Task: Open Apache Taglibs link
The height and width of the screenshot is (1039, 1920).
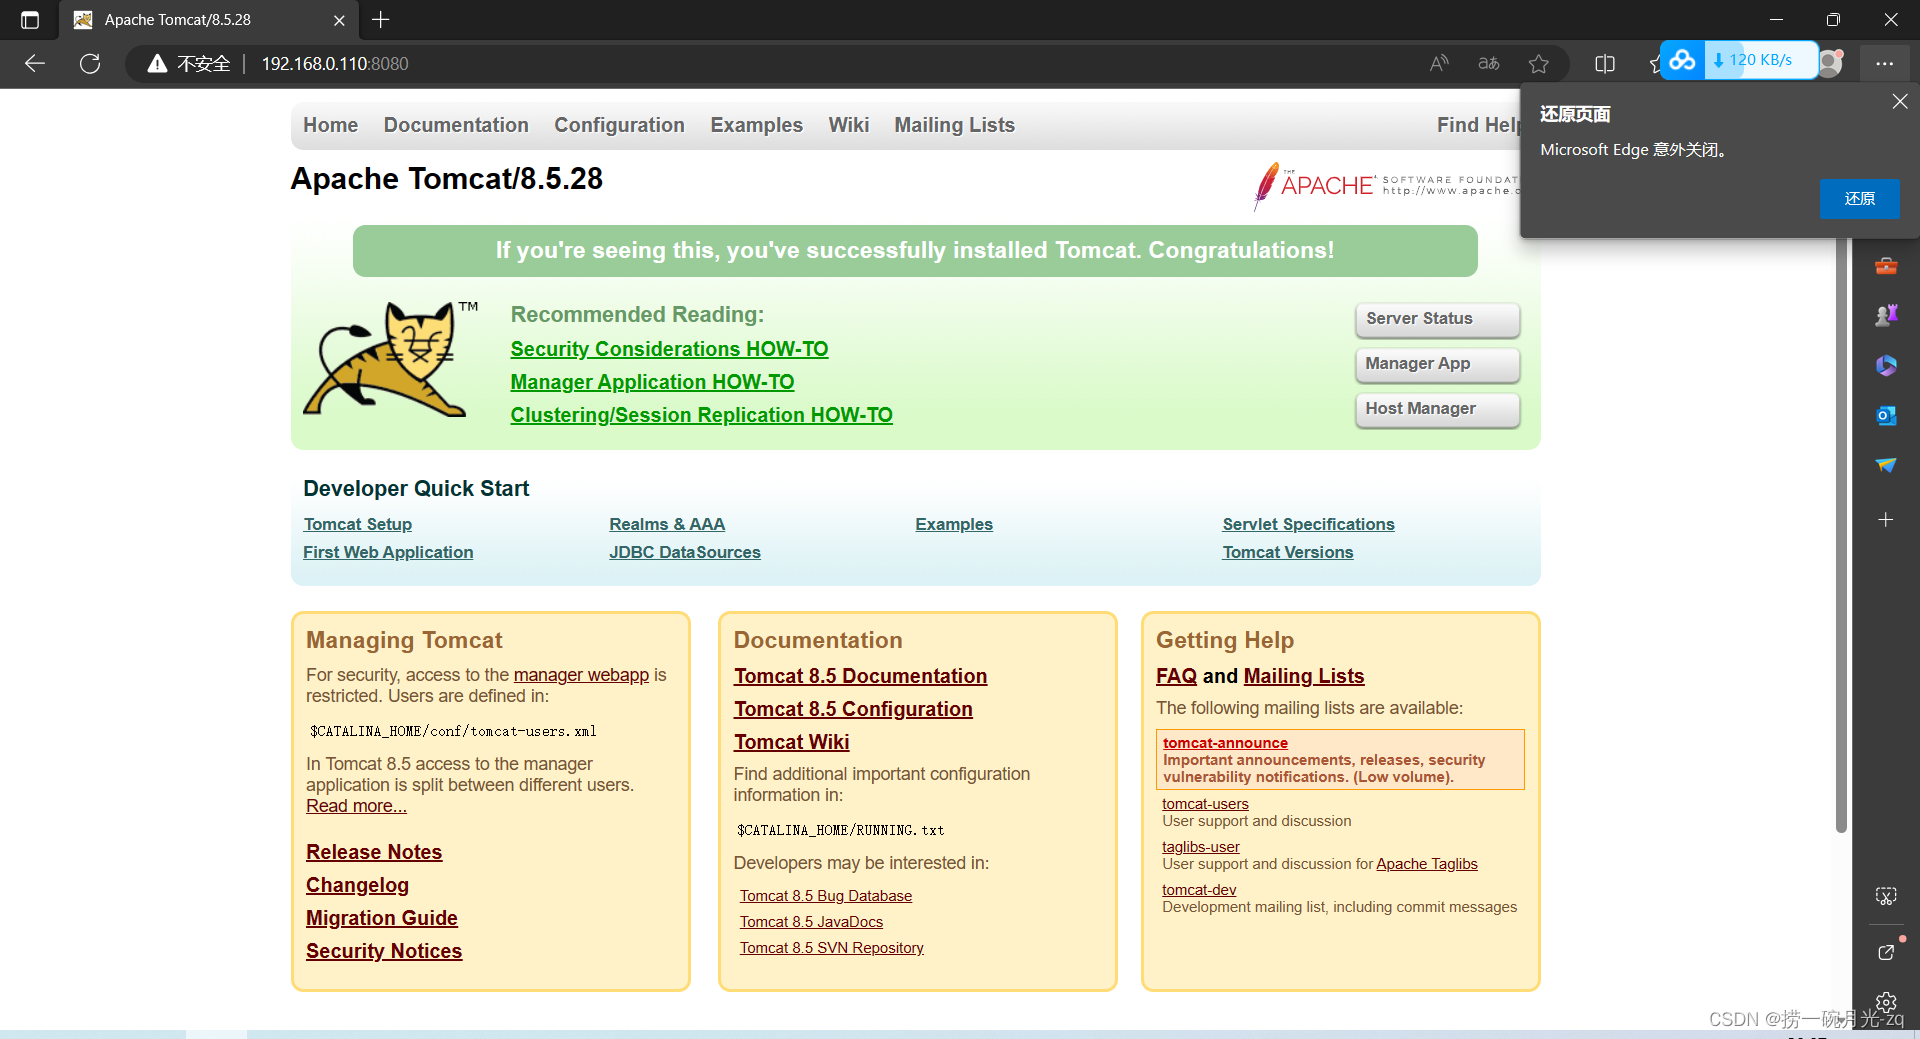Action: coord(1426,864)
